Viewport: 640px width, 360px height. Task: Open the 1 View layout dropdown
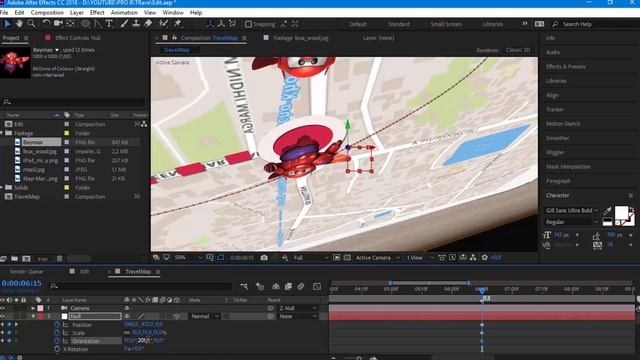pyautogui.click(x=419, y=258)
